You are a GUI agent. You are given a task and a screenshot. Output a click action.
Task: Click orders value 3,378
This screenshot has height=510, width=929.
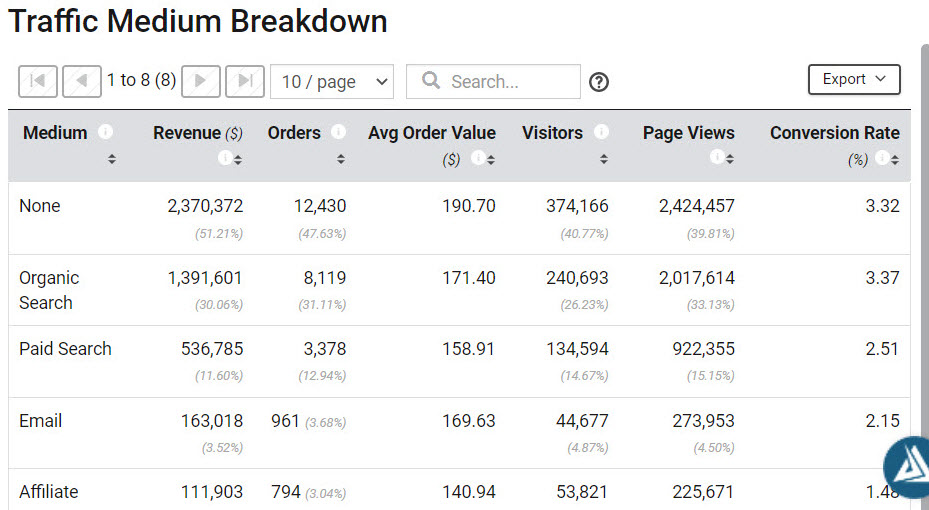[x=325, y=348]
